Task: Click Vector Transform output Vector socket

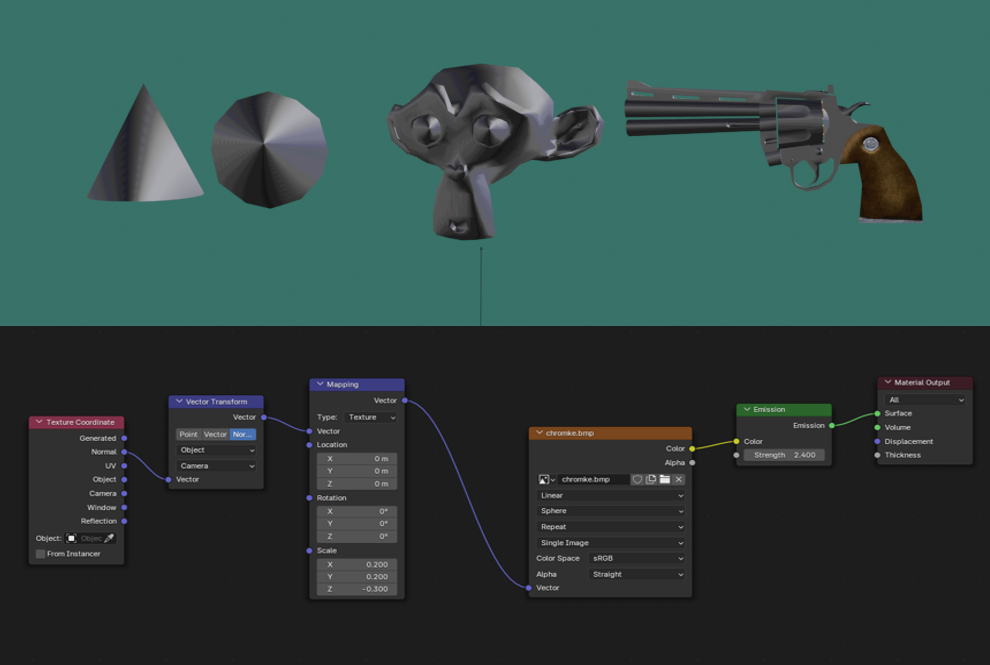Action: pyautogui.click(x=264, y=417)
